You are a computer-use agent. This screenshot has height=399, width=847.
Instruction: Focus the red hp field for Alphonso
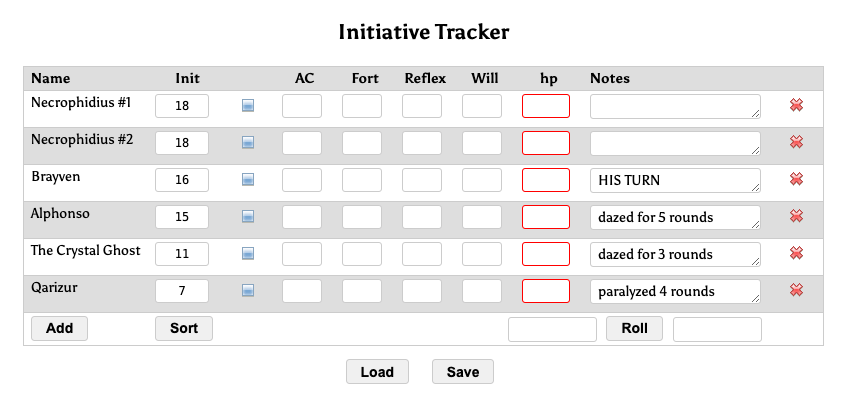(x=546, y=217)
